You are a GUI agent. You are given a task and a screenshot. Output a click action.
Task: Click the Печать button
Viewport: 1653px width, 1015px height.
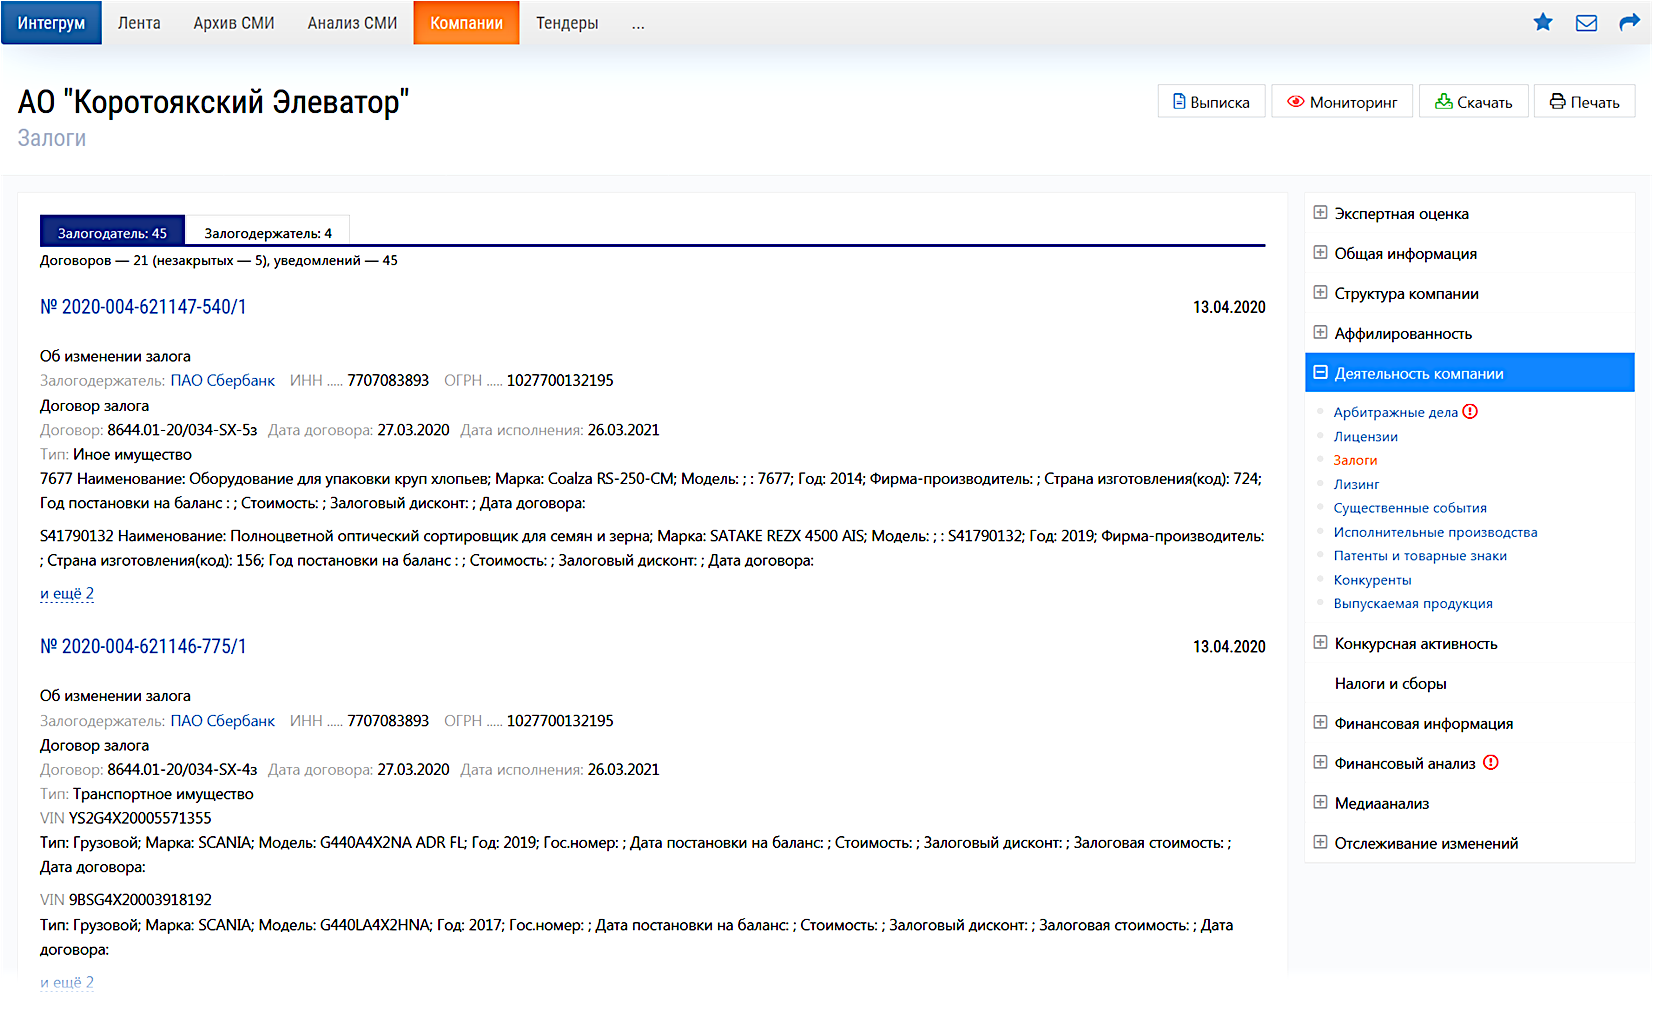(1585, 102)
